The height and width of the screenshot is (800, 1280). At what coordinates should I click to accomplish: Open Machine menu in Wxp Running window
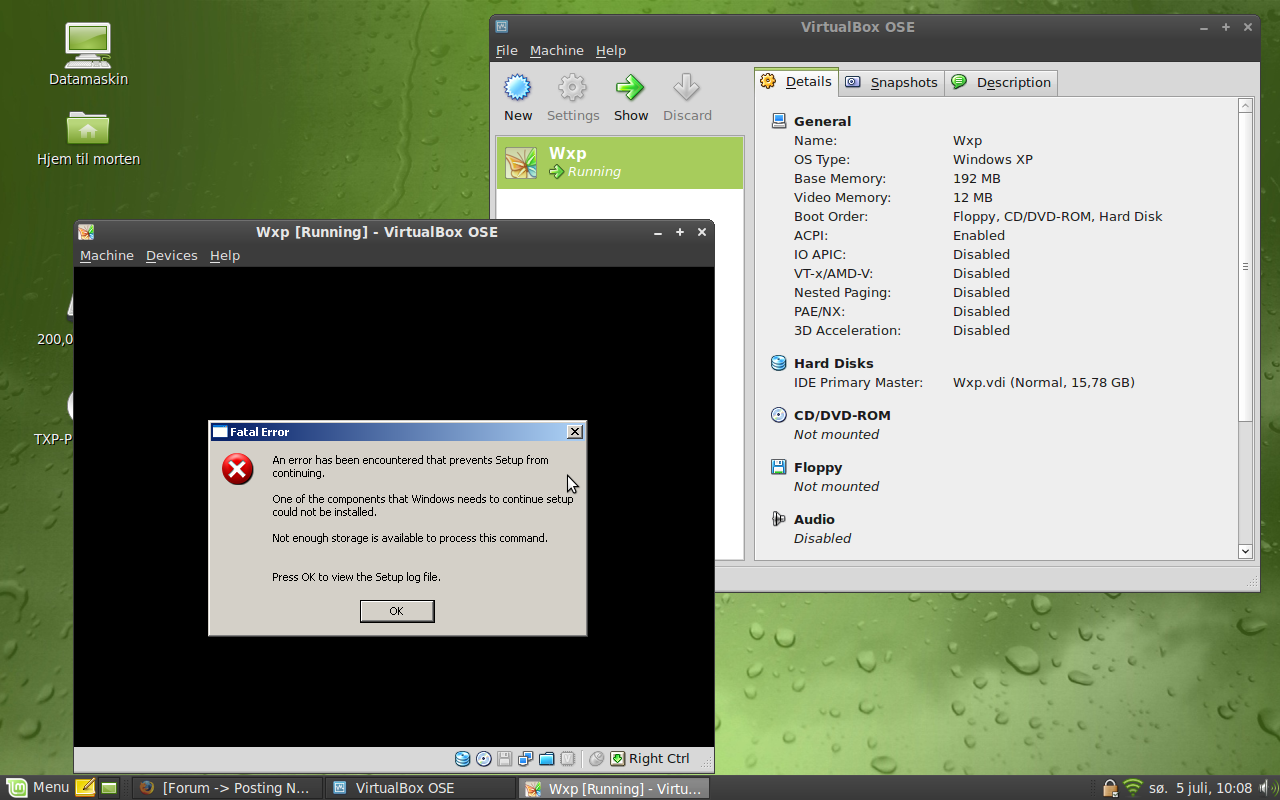pyautogui.click(x=107, y=255)
